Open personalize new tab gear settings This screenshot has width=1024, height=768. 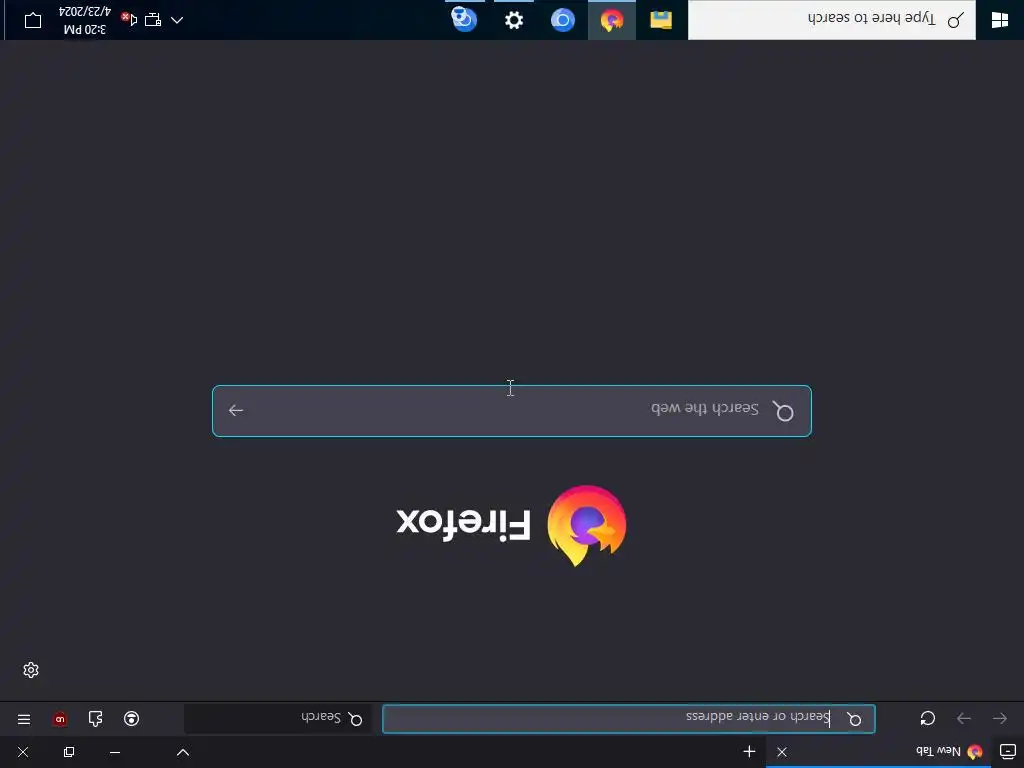point(31,670)
